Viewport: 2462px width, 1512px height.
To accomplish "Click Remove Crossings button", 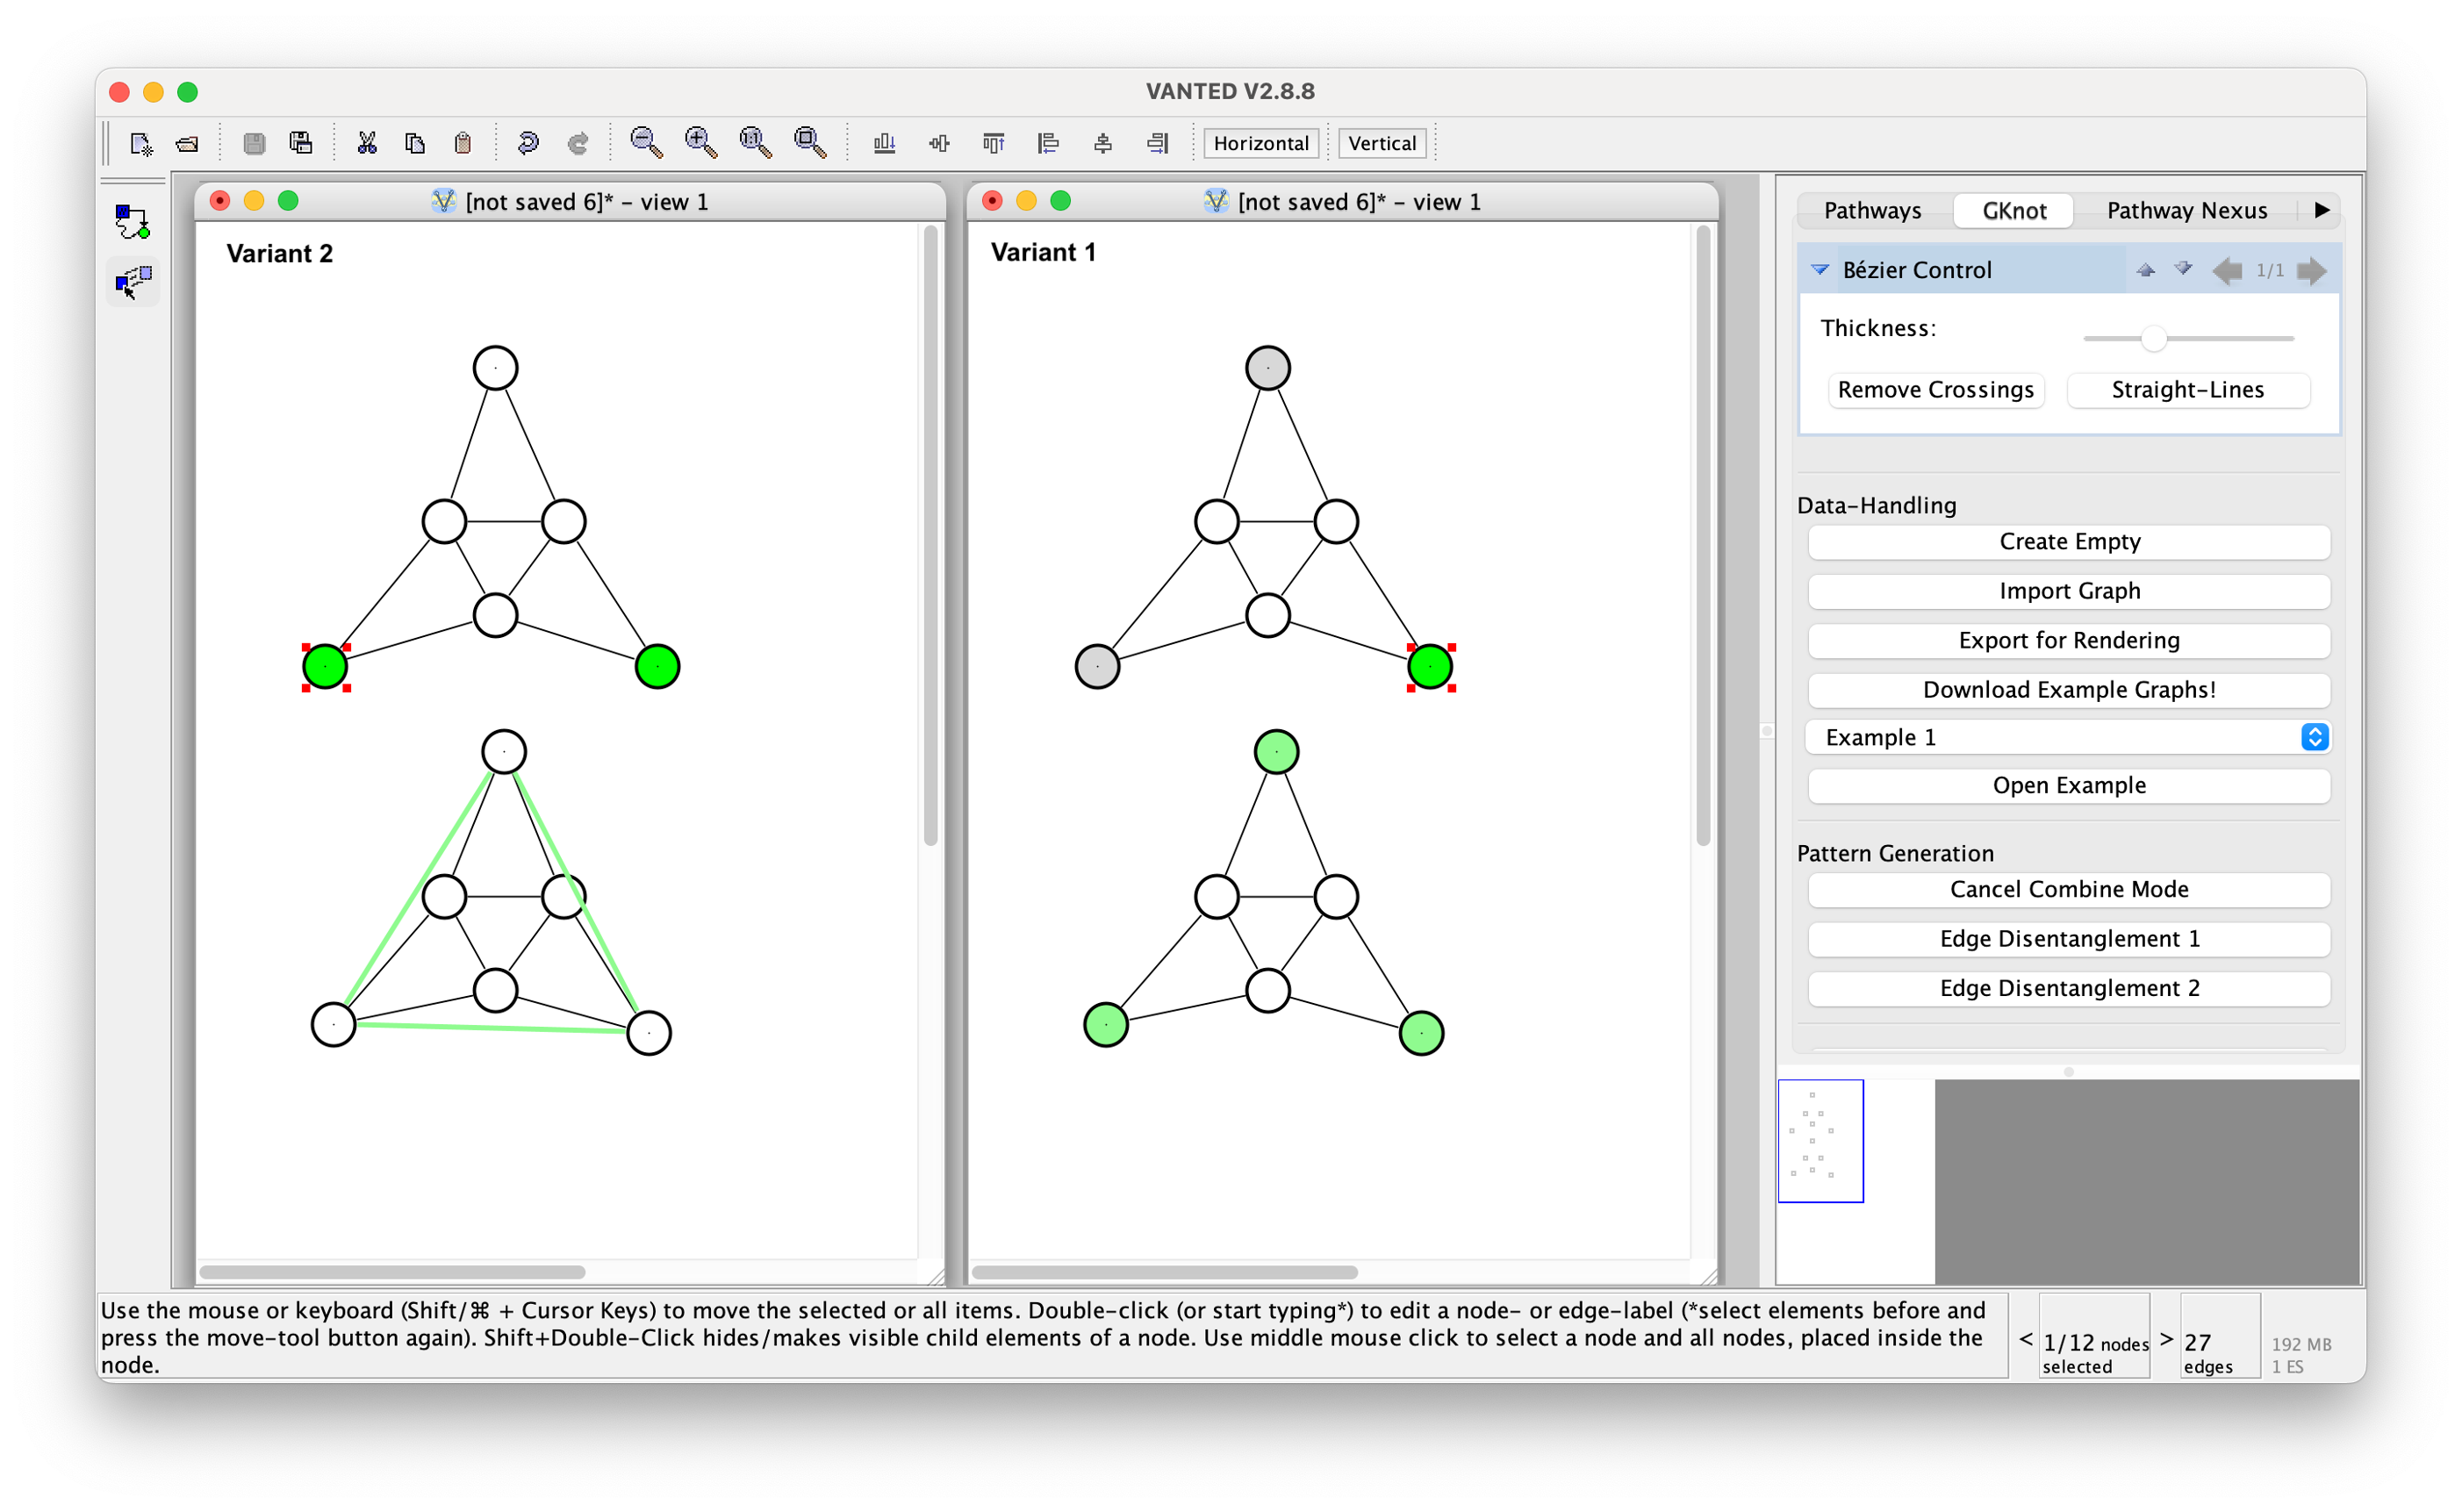I will coord(1935,390).
